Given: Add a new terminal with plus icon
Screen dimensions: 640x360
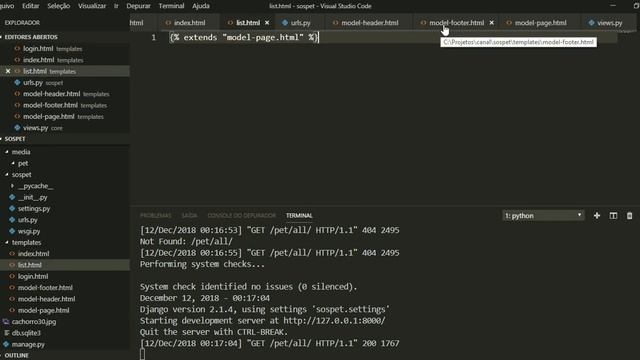Looking at the screenshot, I should (597, 216).
